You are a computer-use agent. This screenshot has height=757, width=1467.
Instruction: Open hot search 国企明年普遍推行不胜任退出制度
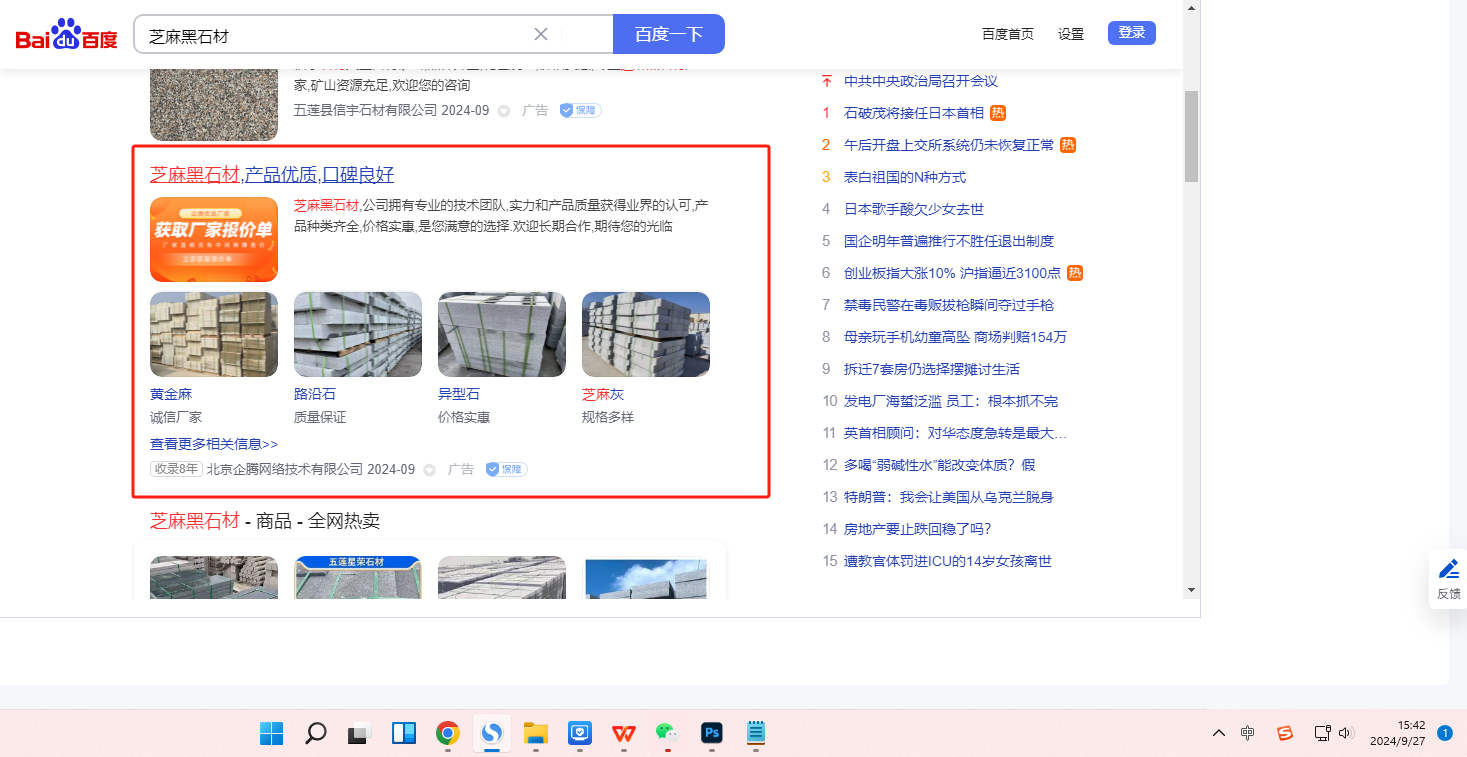(949, 241)
